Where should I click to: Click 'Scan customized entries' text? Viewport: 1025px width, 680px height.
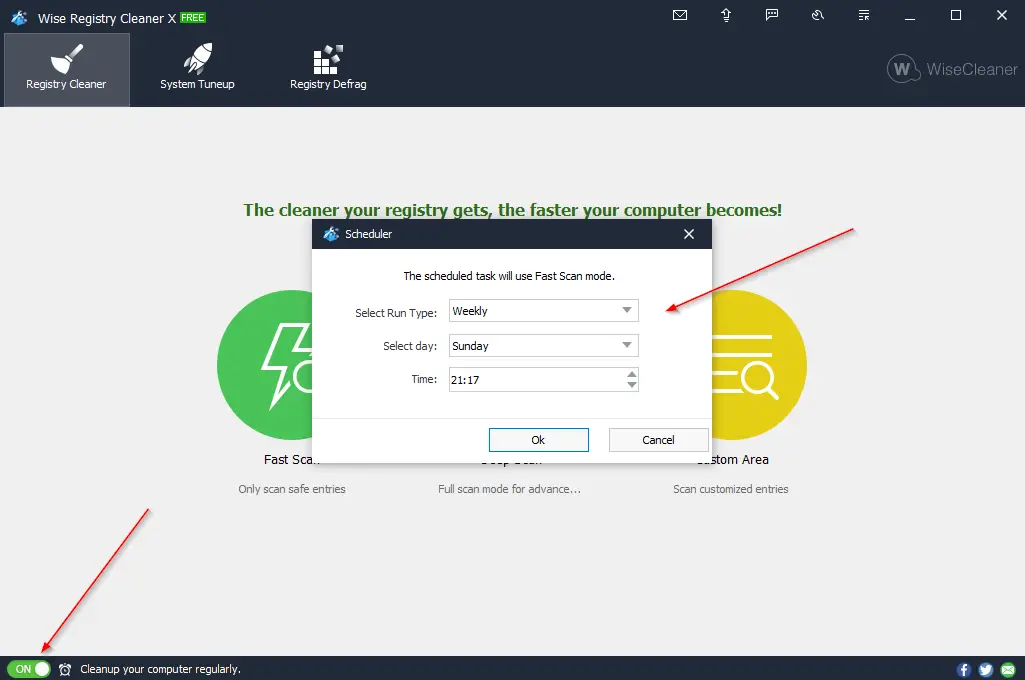click(x=731, y=489)
